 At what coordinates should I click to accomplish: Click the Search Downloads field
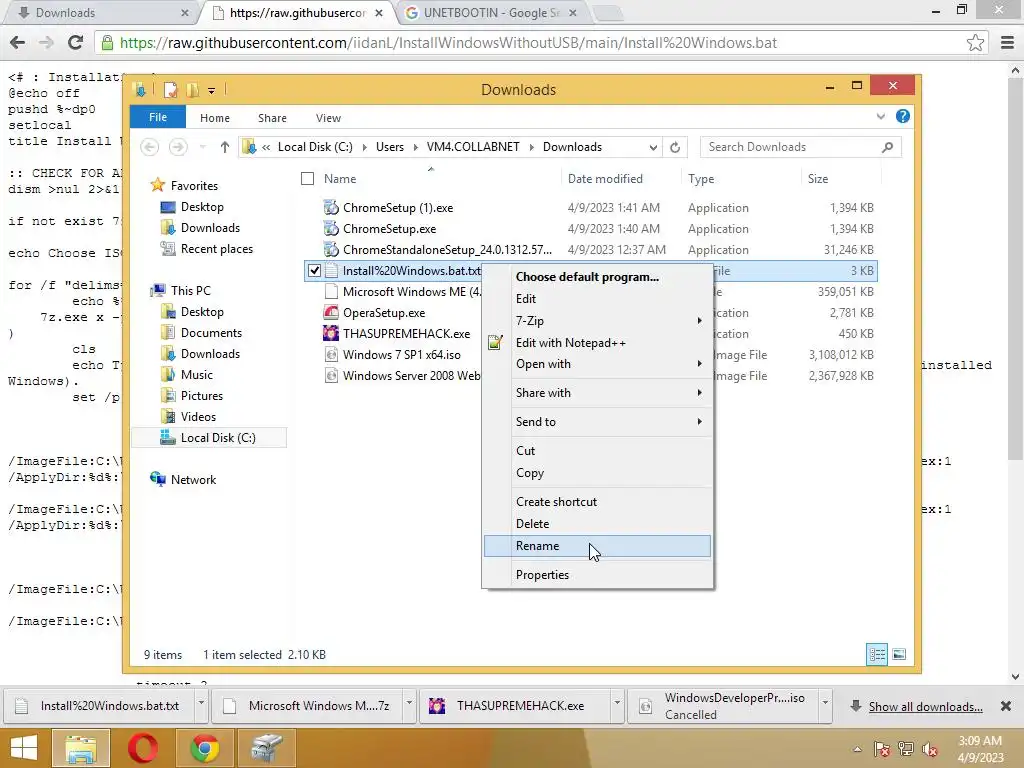pyautogui.click(x=800, y=147)
